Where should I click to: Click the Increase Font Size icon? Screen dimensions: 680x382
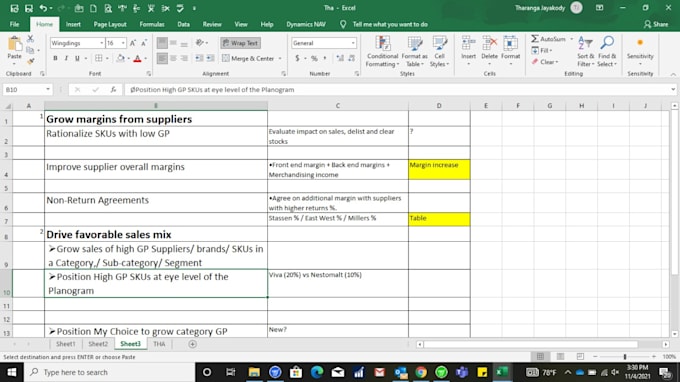pos(133,43)
